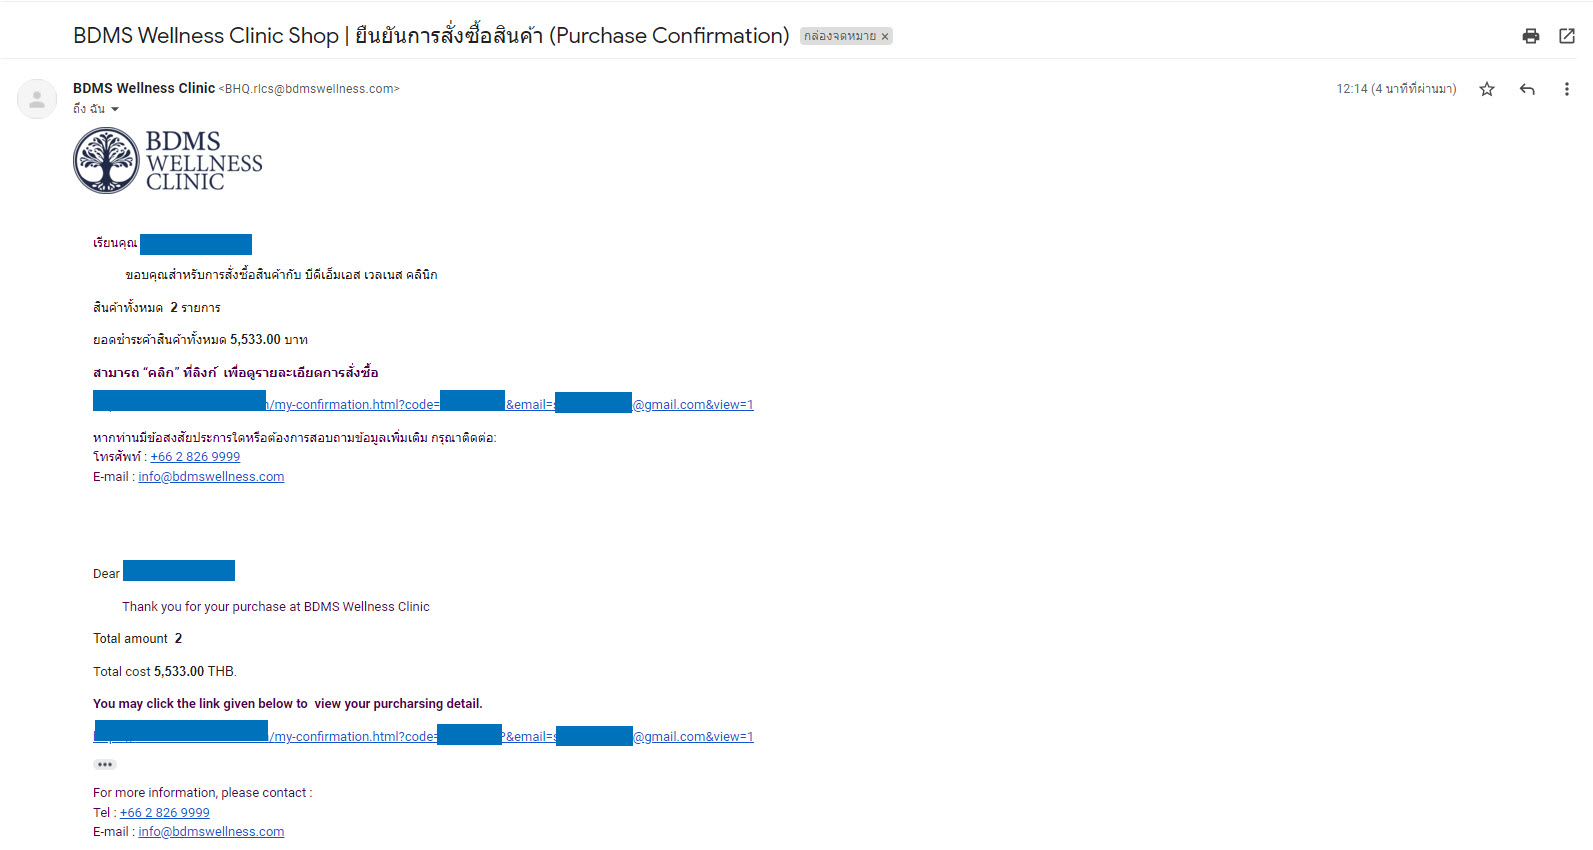
Task: Open the three-dot more options menu
Action: (1565, 89)
